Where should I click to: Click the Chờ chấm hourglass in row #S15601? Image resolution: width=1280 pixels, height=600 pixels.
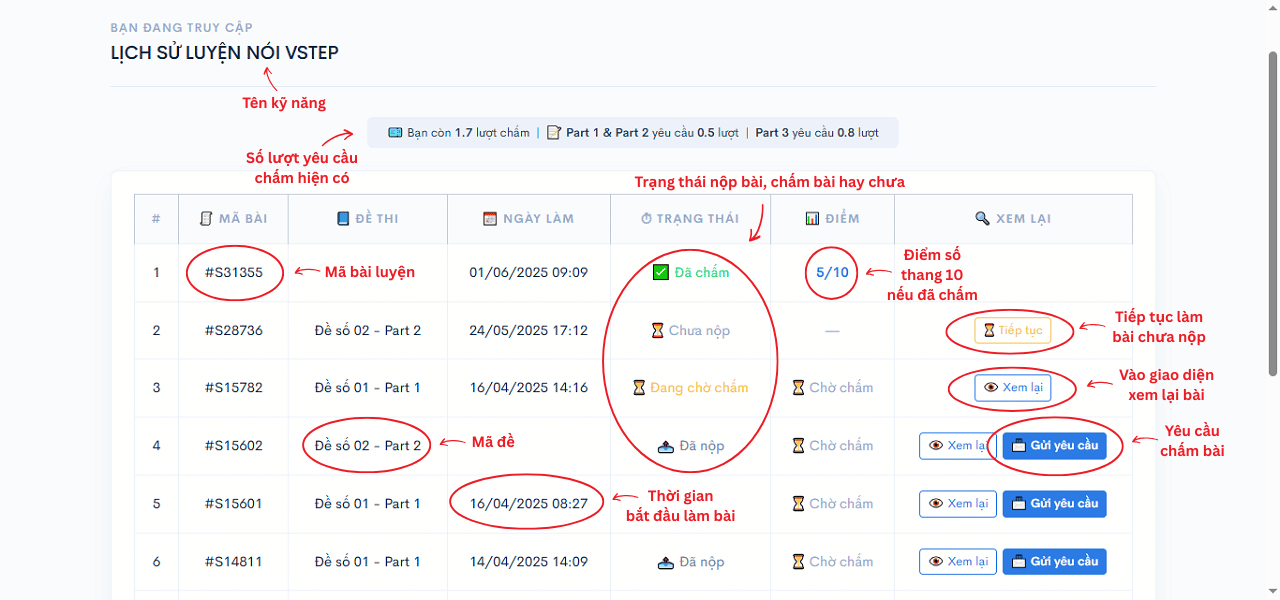[x=798, y=503]
